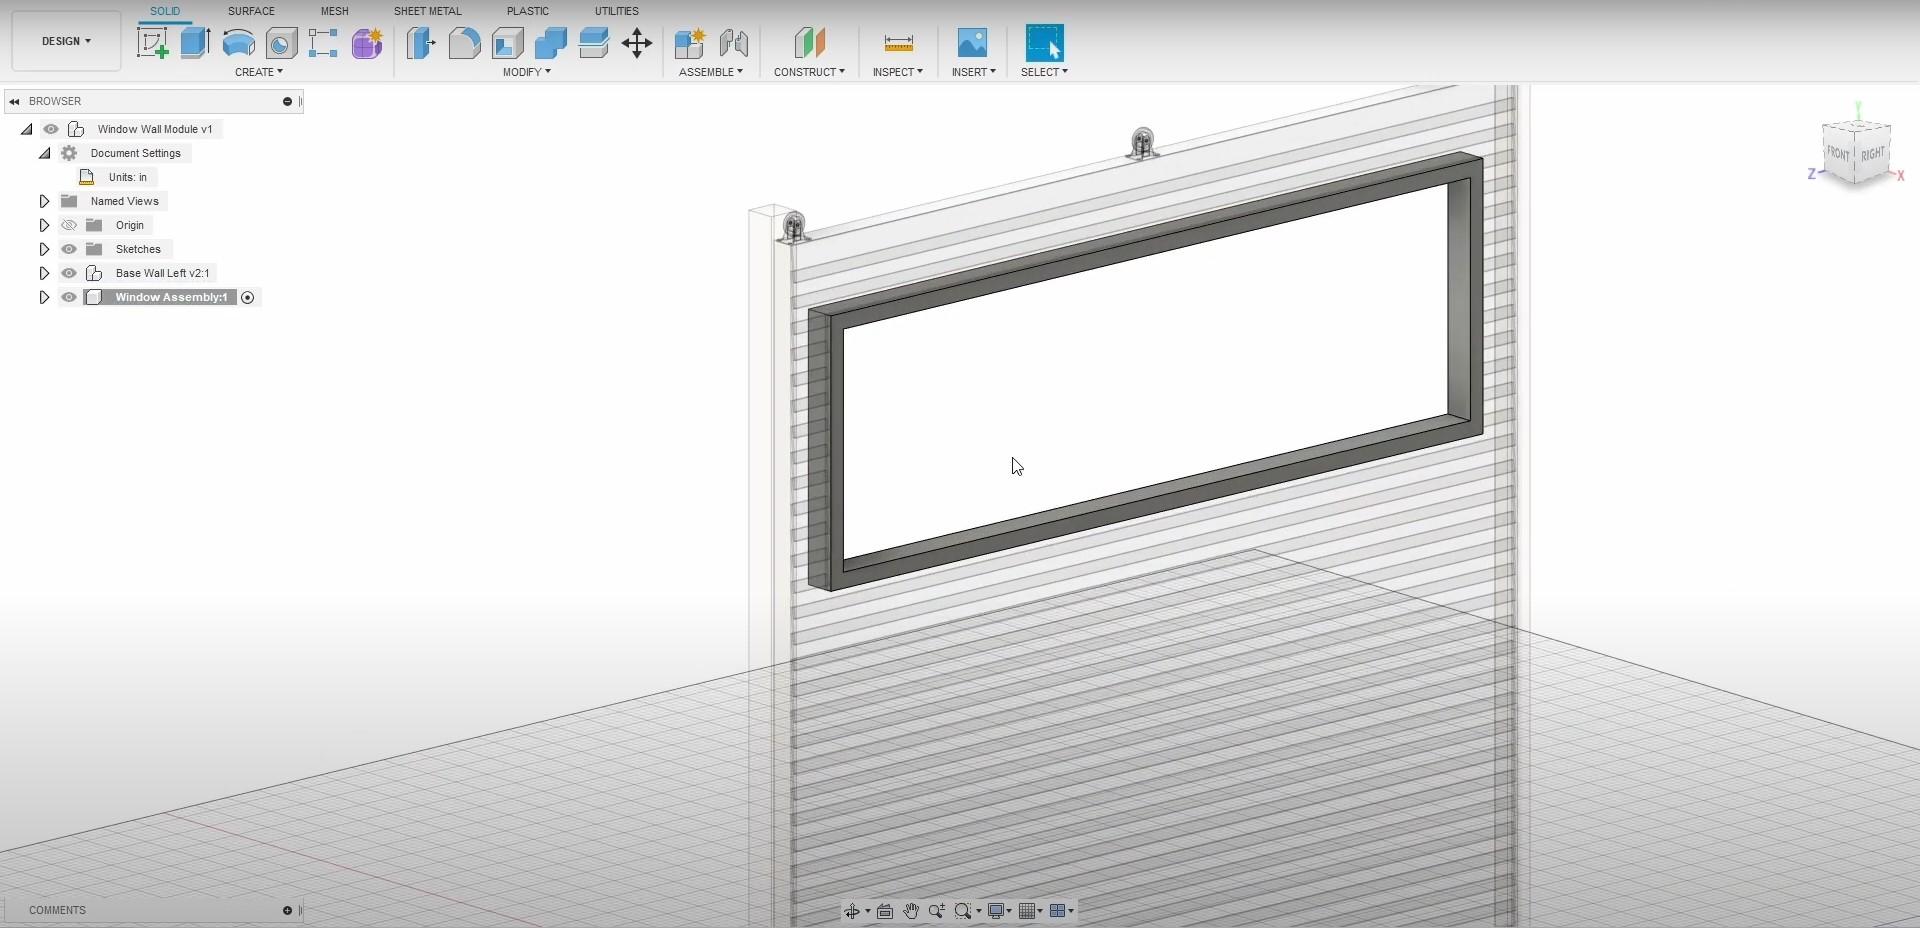
Task: Click the Joint tool icon
Action: [734, 43]
